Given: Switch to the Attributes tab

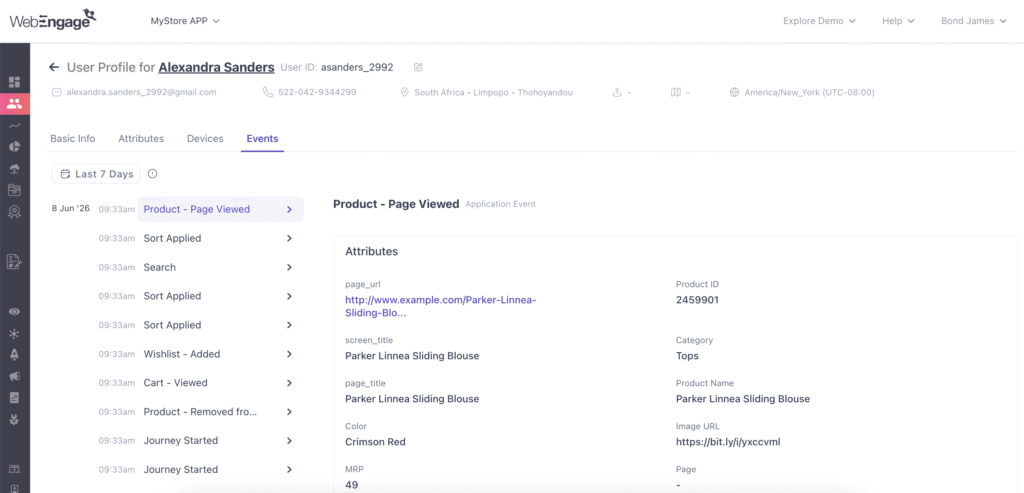Looking at the screenshot, I should [141, 138].
